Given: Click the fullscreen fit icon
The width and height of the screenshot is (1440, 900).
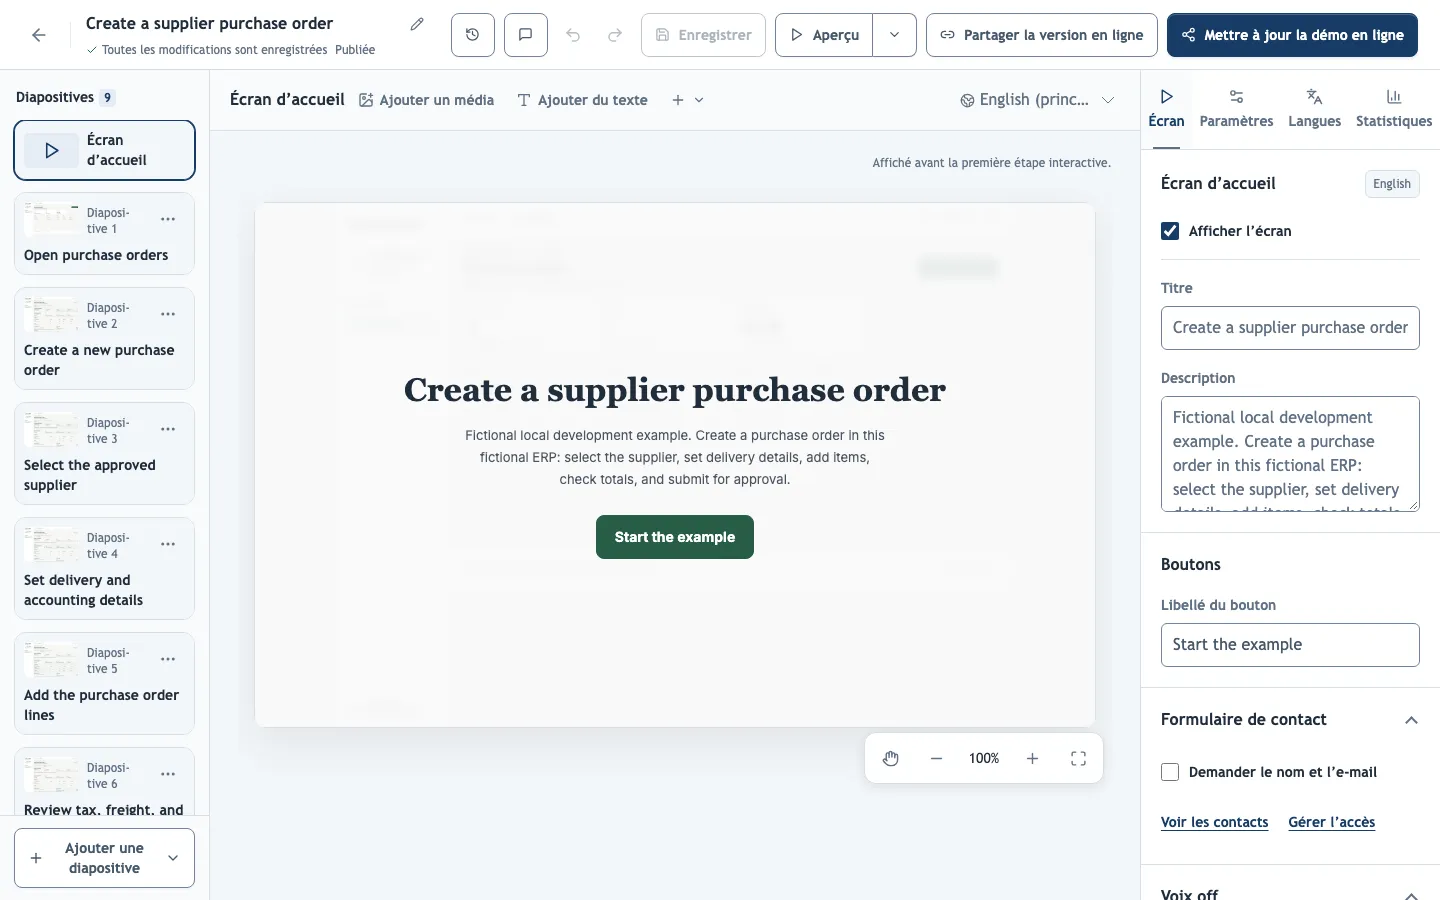Looking at the screenshot, I should pos(1078,759).
